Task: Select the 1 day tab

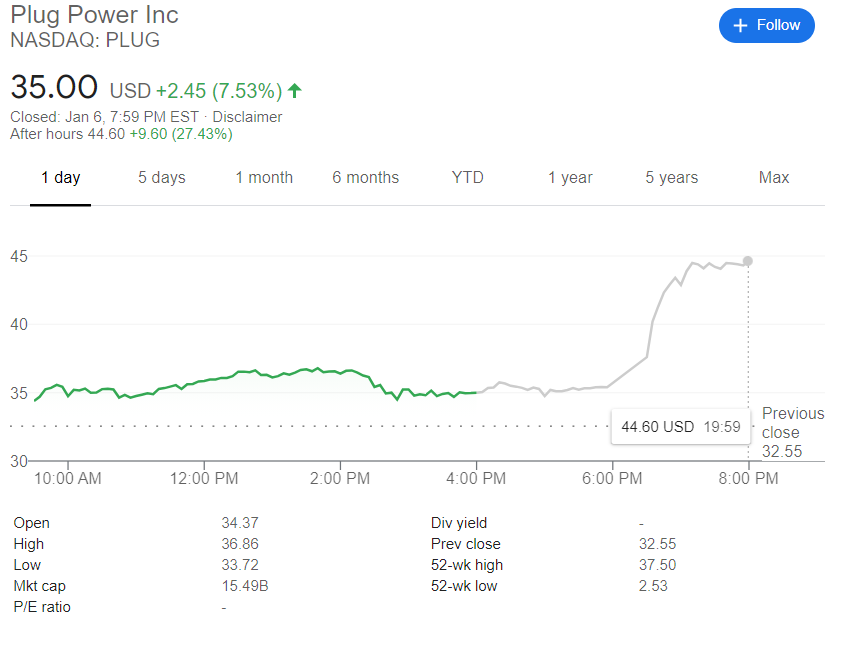Action: pyautogui.click(x=60, y=177)
